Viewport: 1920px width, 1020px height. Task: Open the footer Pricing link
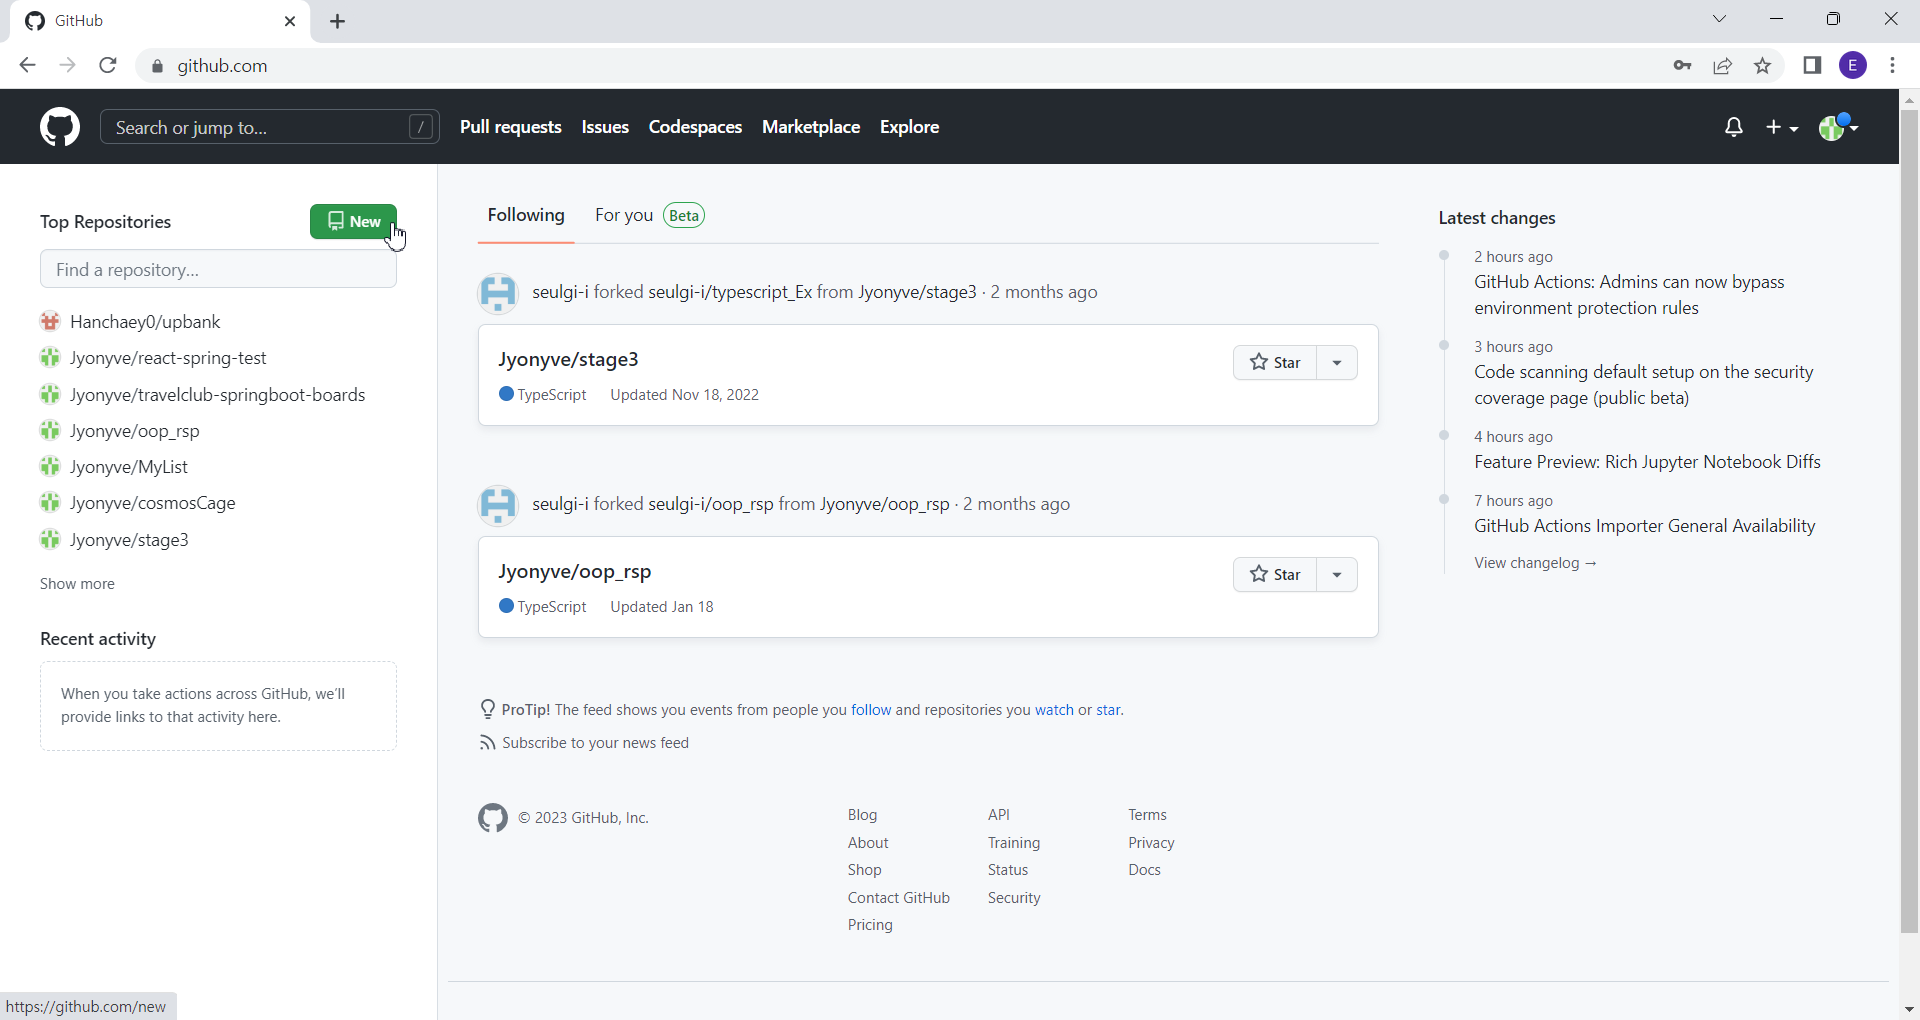[x=870, y=925]
